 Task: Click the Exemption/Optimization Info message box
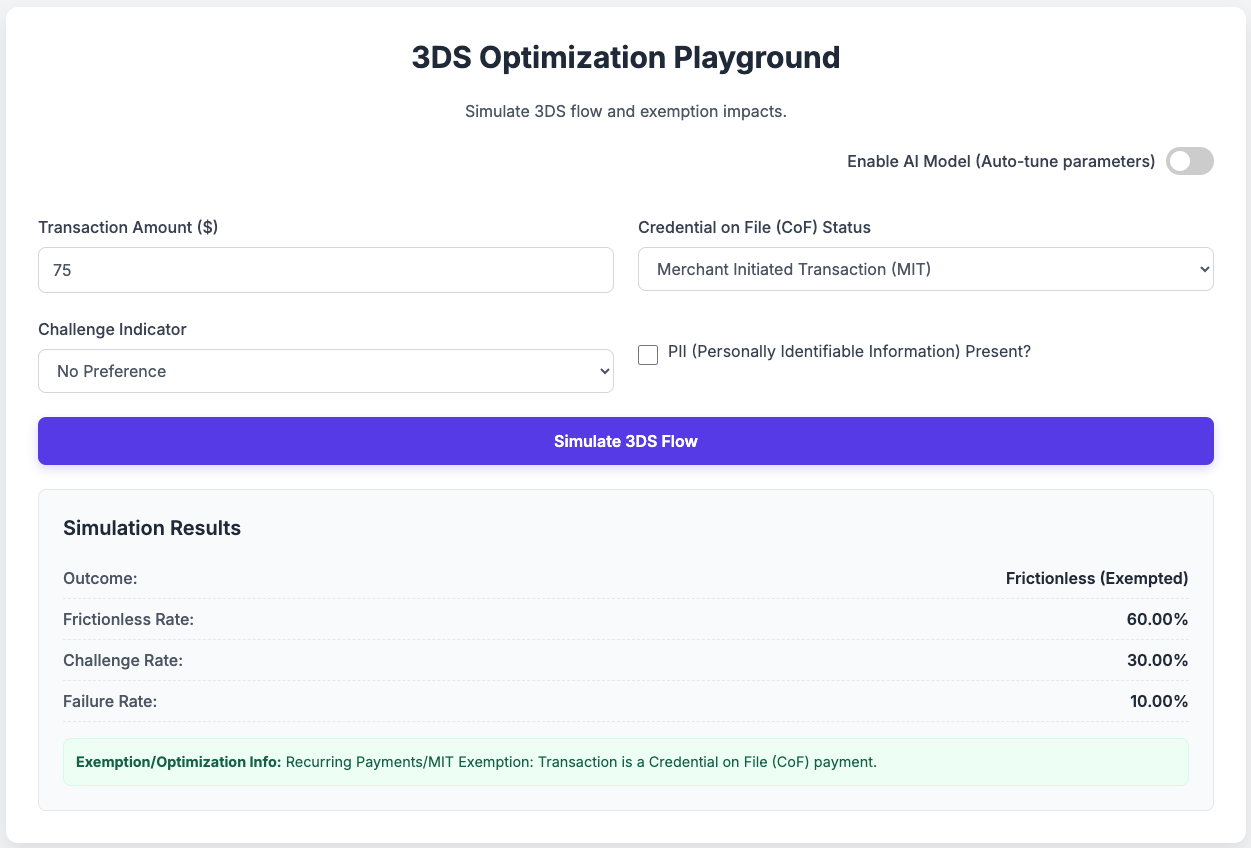pyautogui.click(x=625, y=762)
